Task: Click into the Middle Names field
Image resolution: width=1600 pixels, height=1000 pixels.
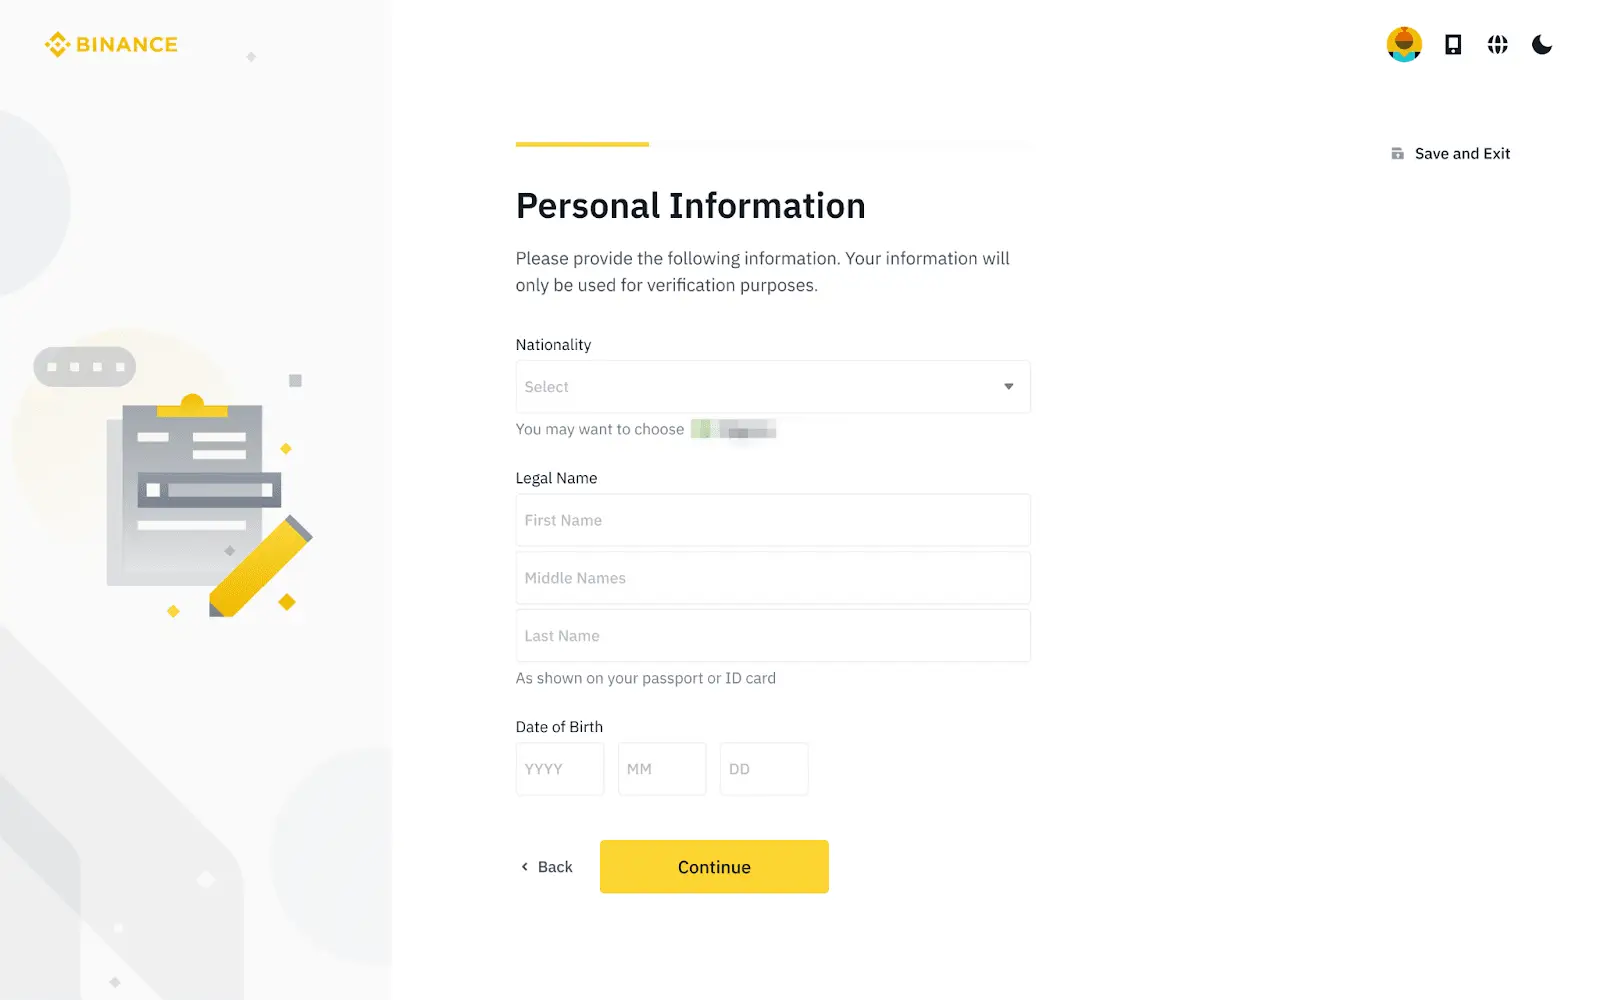Action: (x=772, y=579)
